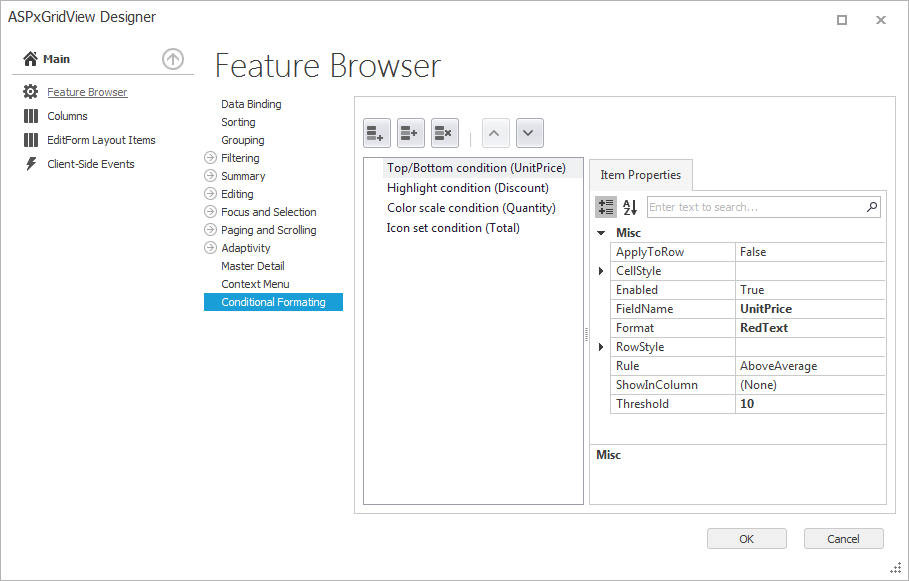Click the ApplyToRow property name
Viewport: 909px width, 581px height.
point(650,252)
